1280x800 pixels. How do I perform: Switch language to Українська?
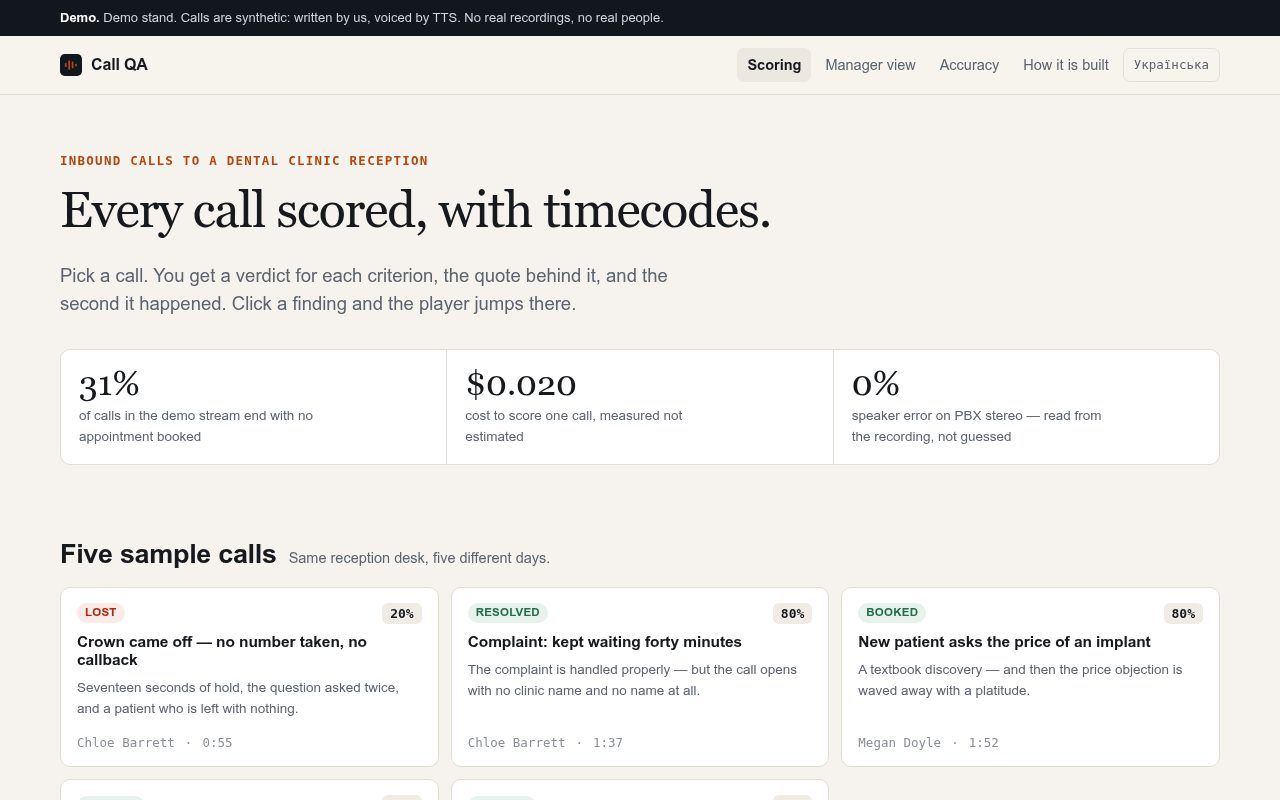1171,65
